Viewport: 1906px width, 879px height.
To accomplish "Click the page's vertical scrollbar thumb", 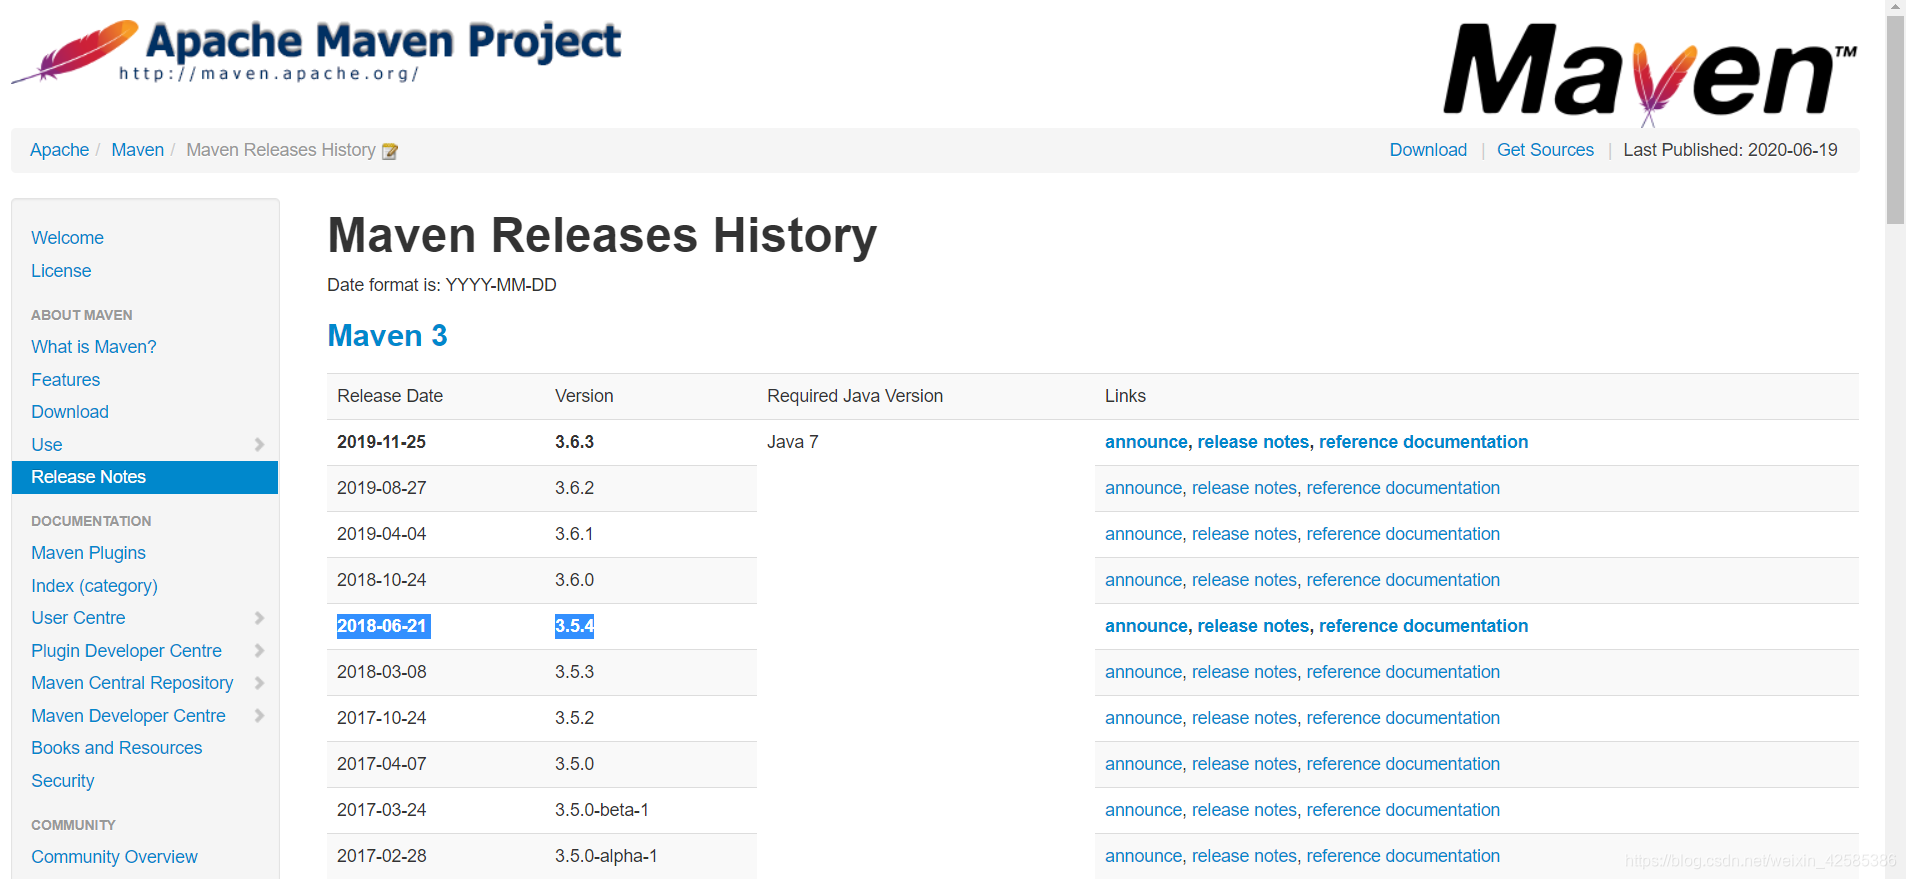I will 1895,120.
